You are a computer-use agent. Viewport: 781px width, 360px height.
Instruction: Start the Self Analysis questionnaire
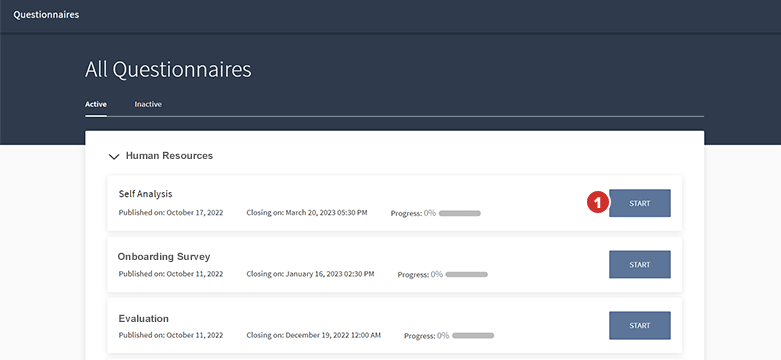pos(640,203)
